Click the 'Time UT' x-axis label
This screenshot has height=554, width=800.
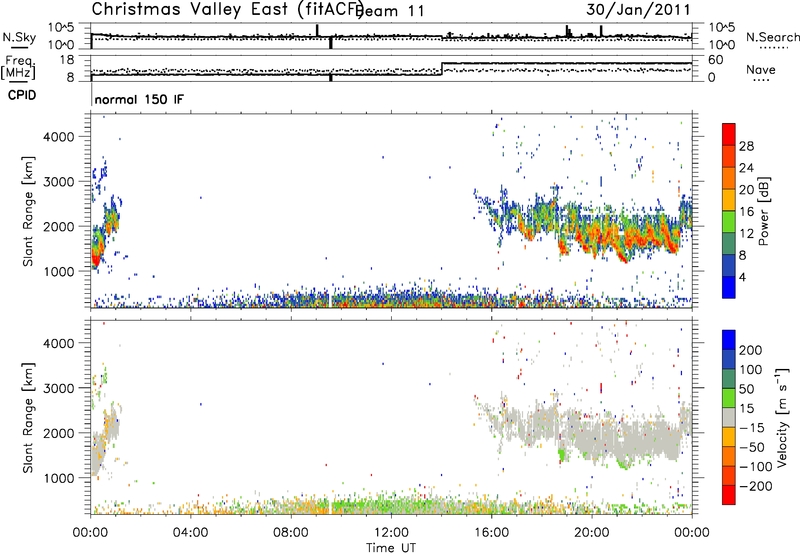[x=391, y=547]
